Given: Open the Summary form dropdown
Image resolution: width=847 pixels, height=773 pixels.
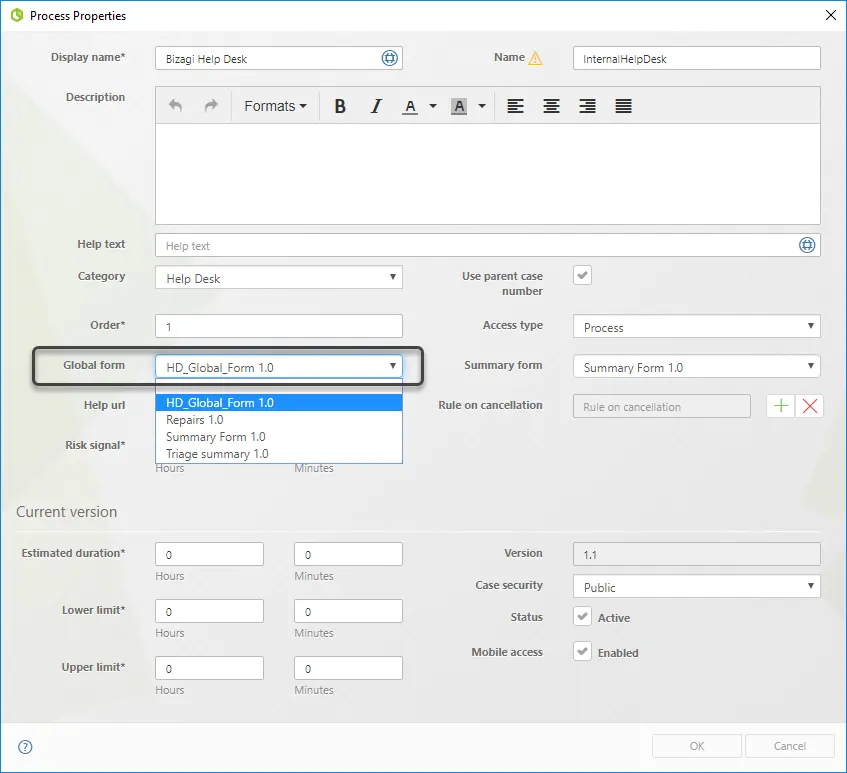Looking at the screenshot, I should click(696, 366).
